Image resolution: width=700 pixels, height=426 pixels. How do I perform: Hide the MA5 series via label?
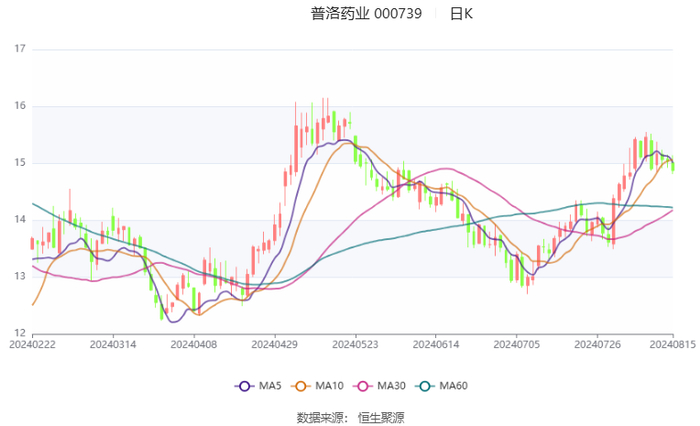click(x=270, y=386)
